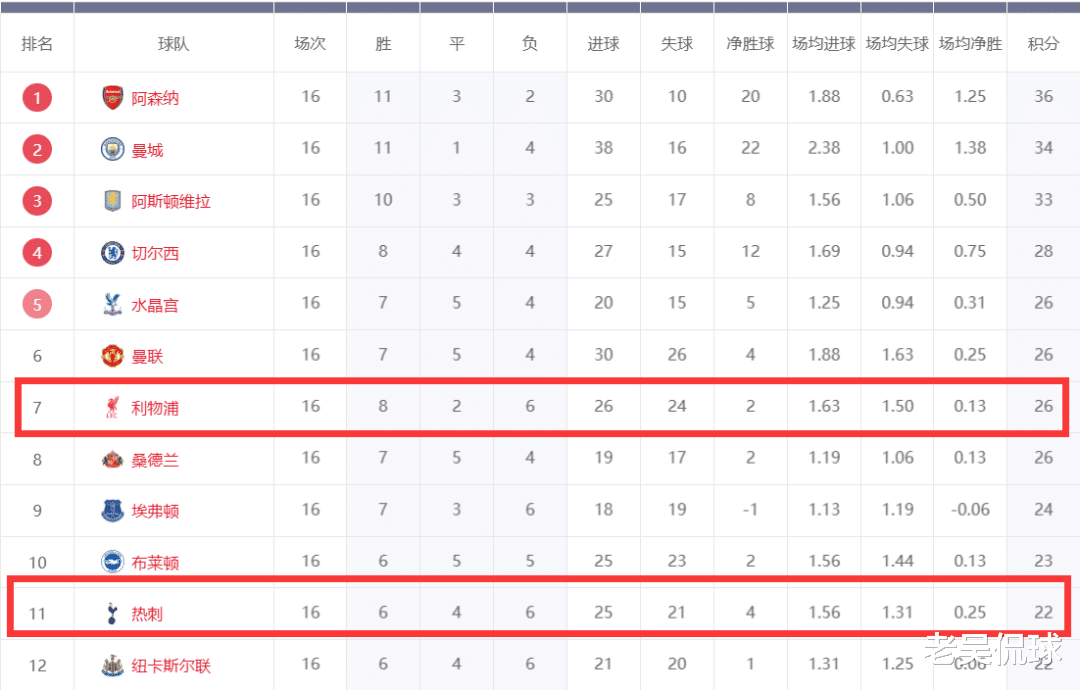Image resolution: width=1080 pixels, height=690 pixels.
Task: Click the Manchester City crest icon
Action: 113,150
